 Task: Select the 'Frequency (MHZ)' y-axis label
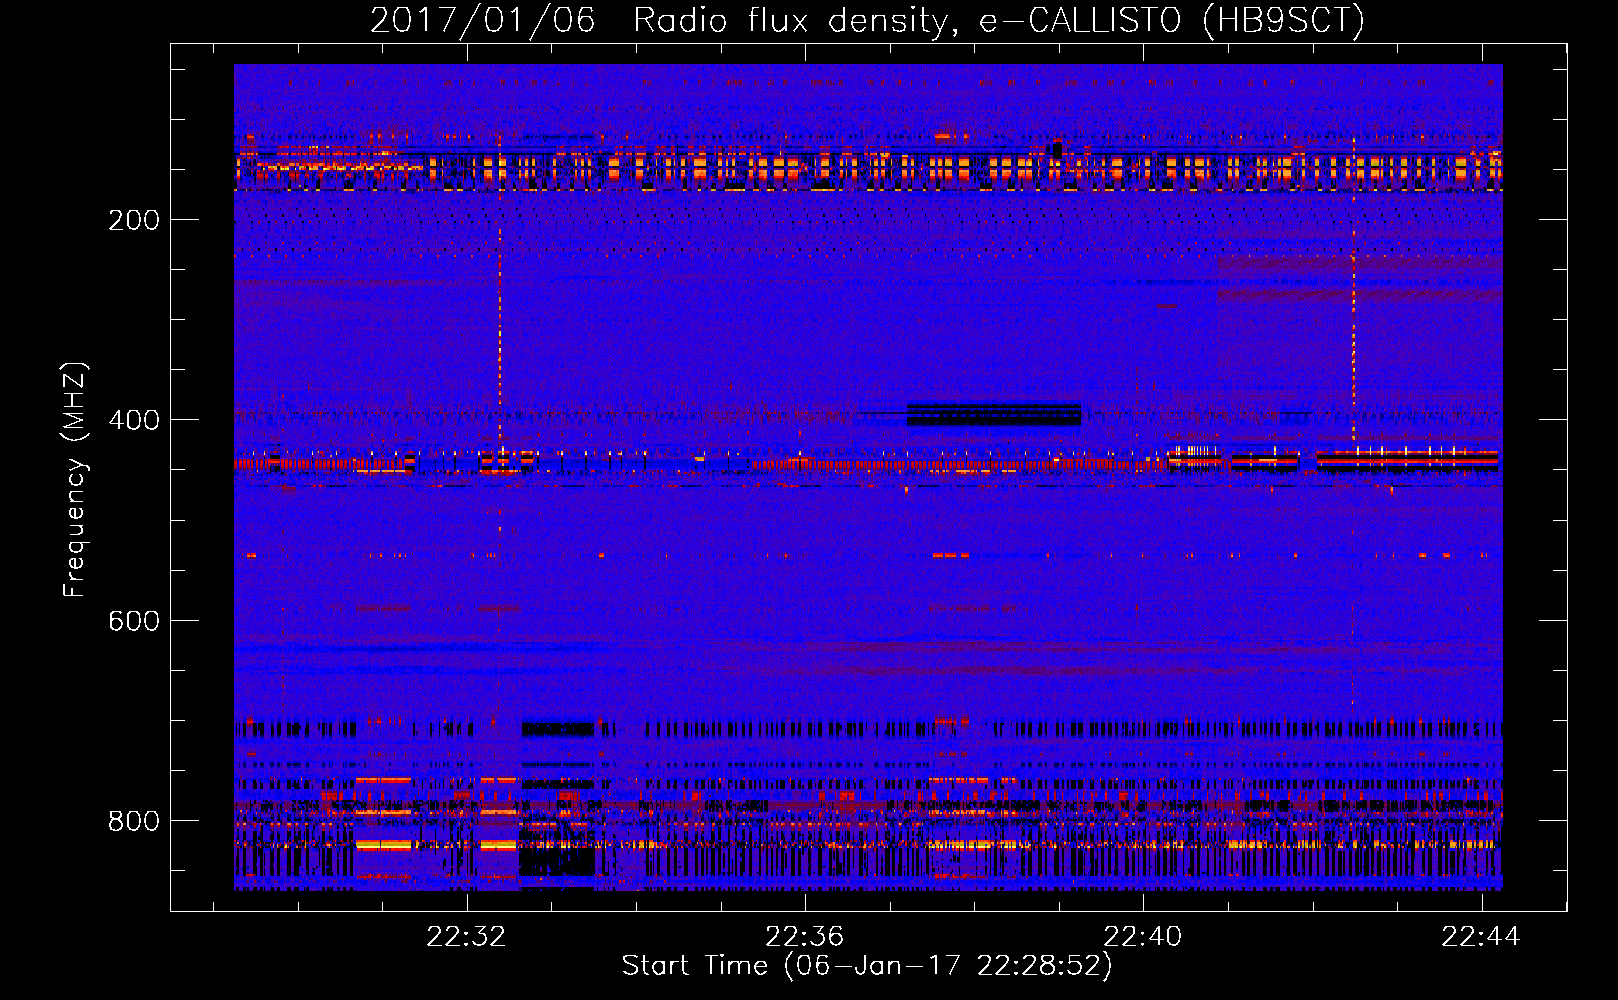pos(75,480)
